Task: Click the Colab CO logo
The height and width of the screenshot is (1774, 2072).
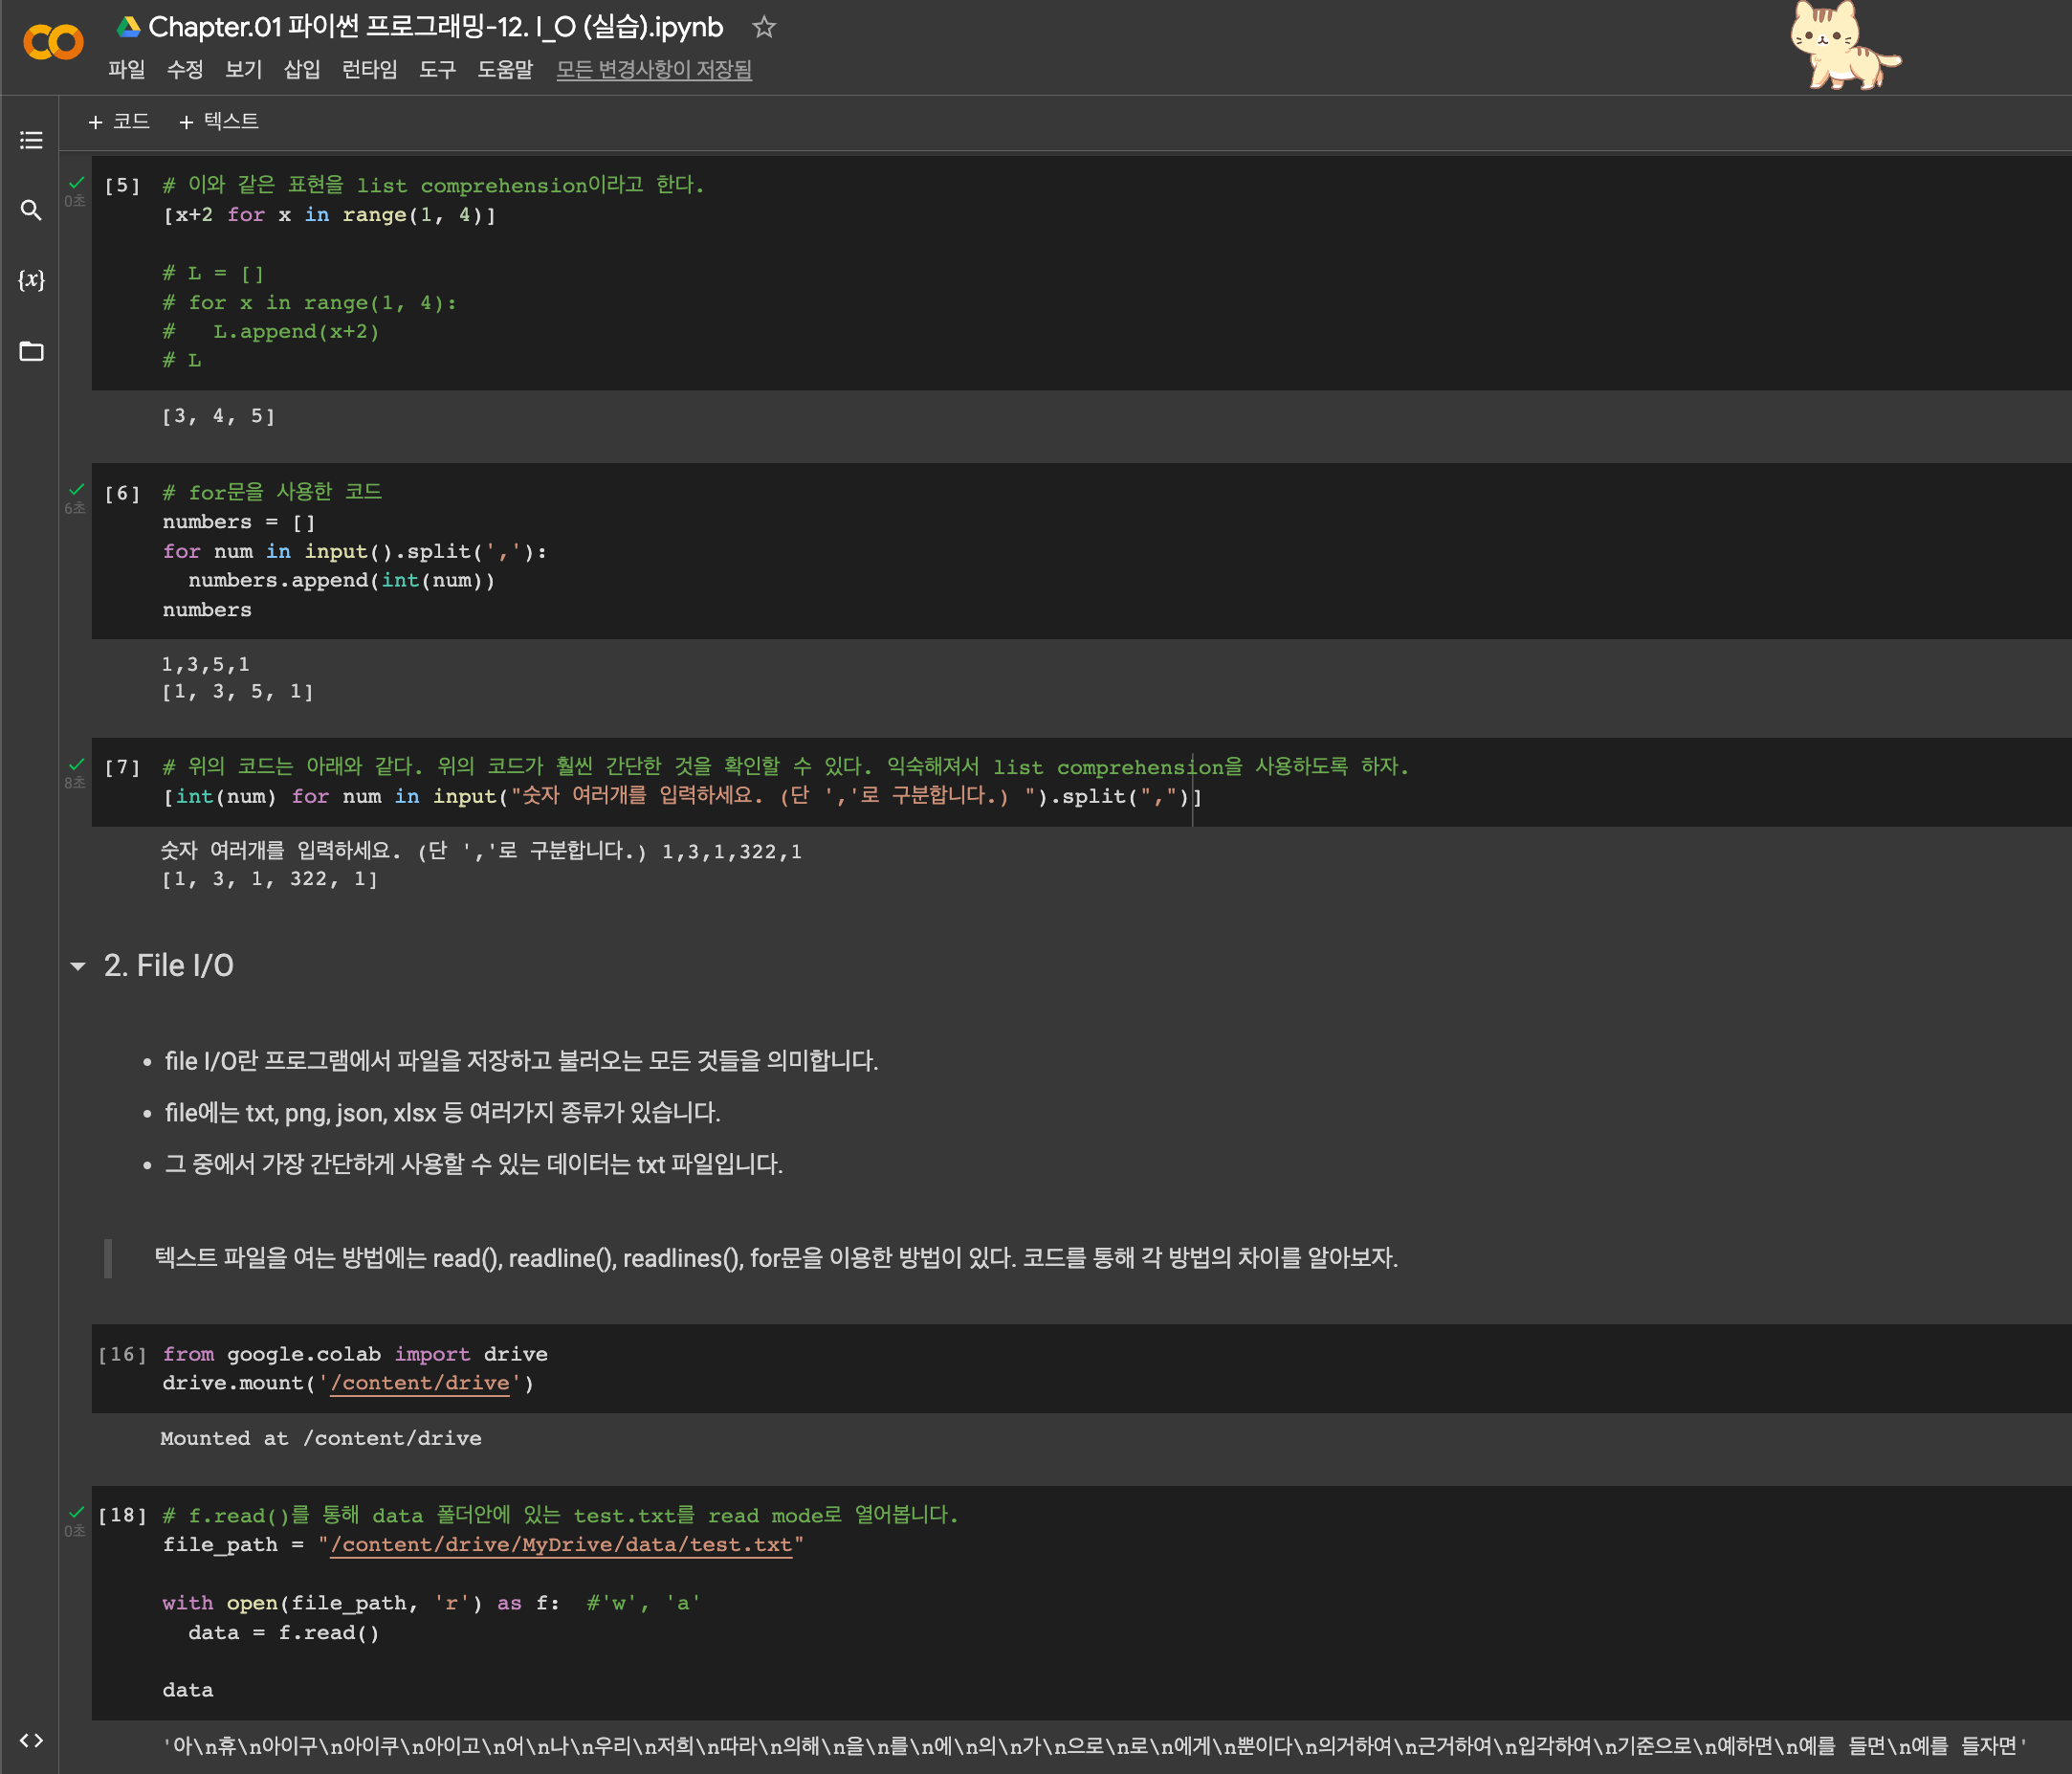Action: point(53,42)
